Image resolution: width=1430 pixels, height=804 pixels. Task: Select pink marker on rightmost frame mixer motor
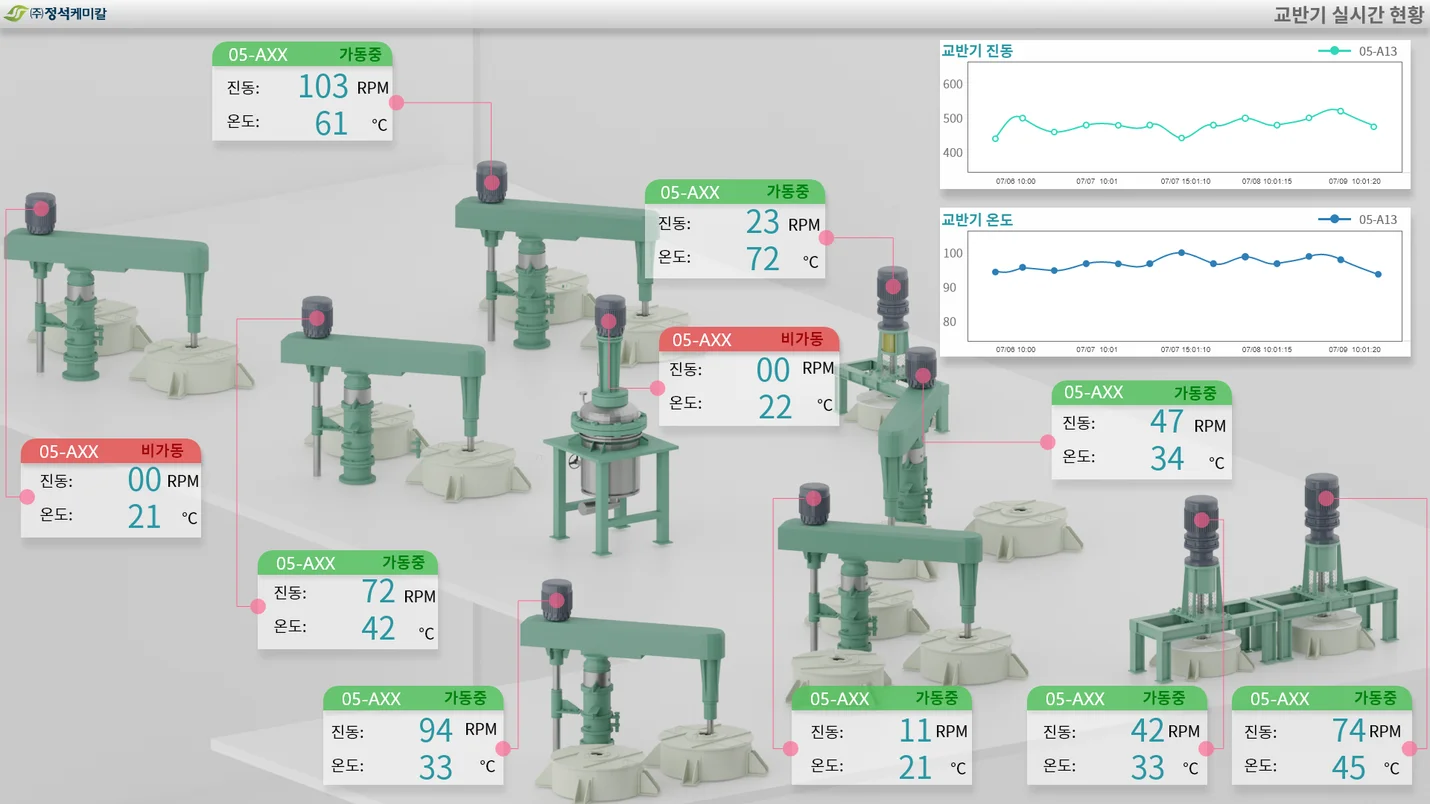pyautogui.click(x=1327, y=497)
